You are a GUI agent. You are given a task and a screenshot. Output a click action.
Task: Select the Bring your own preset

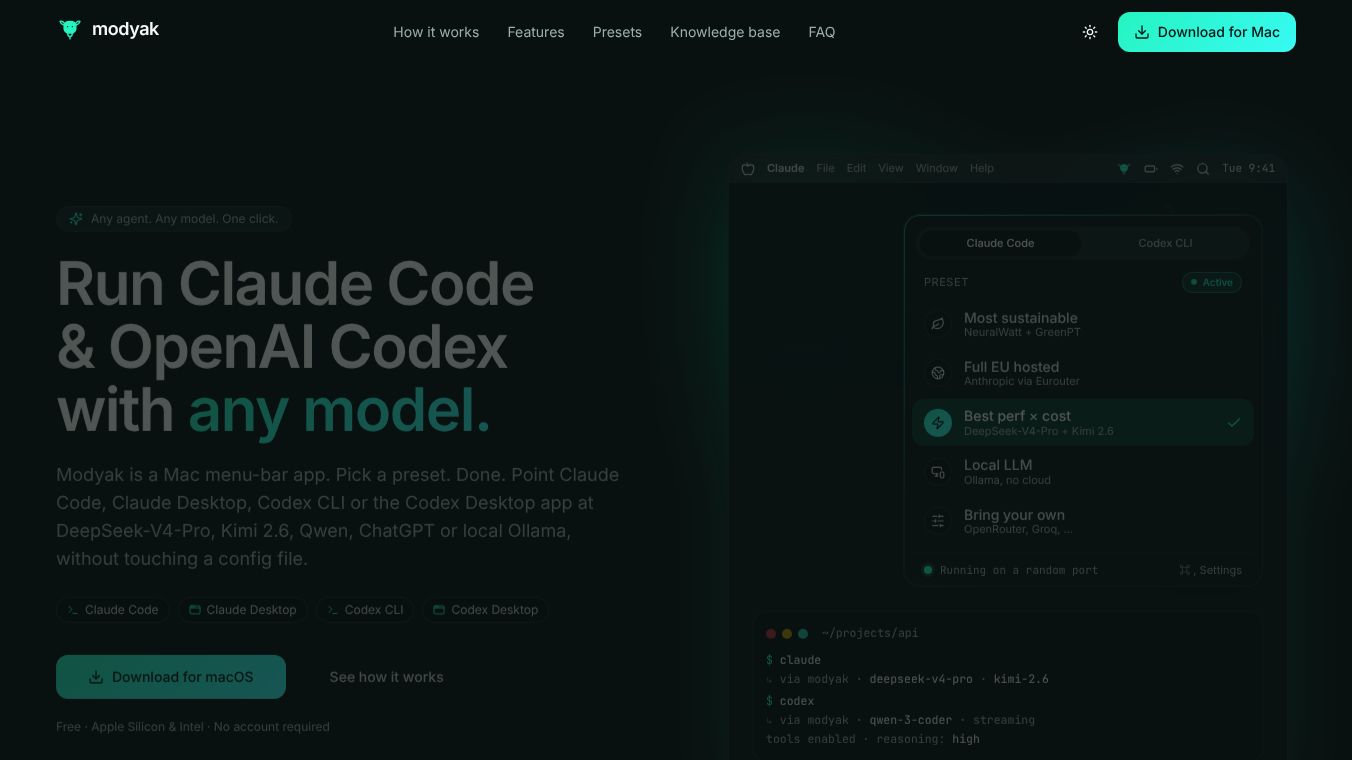(1083, 521)
